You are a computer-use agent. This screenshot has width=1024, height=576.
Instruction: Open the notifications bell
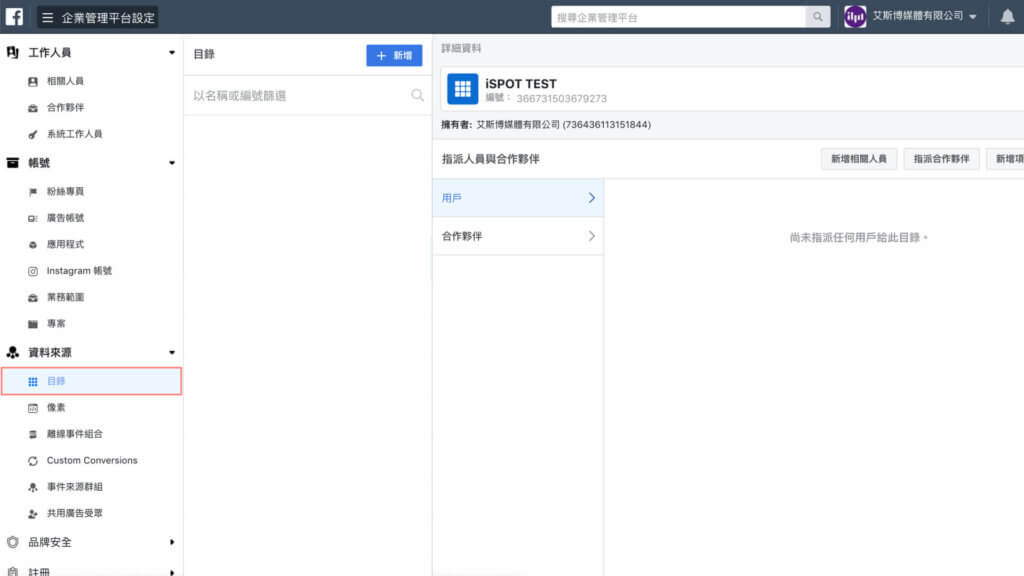(x=1008, y=17)
